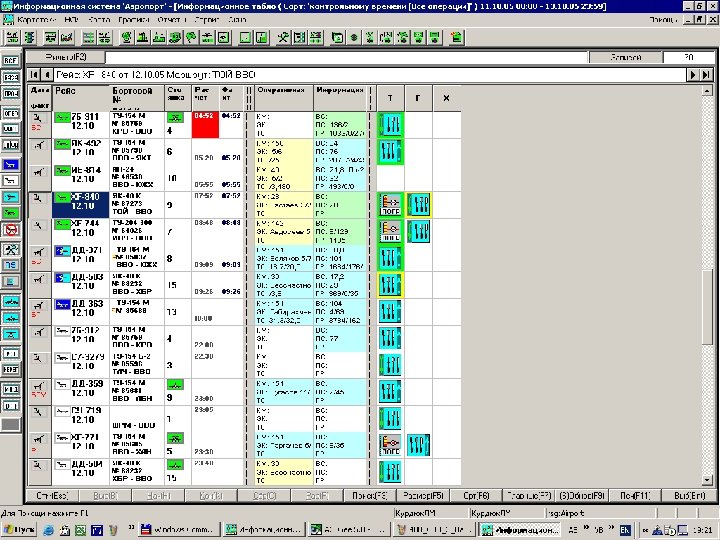Click the last green-yellow icon in top toolbar
The width and height of the screenshot is (720, 540).
click(x=456, y=37)
